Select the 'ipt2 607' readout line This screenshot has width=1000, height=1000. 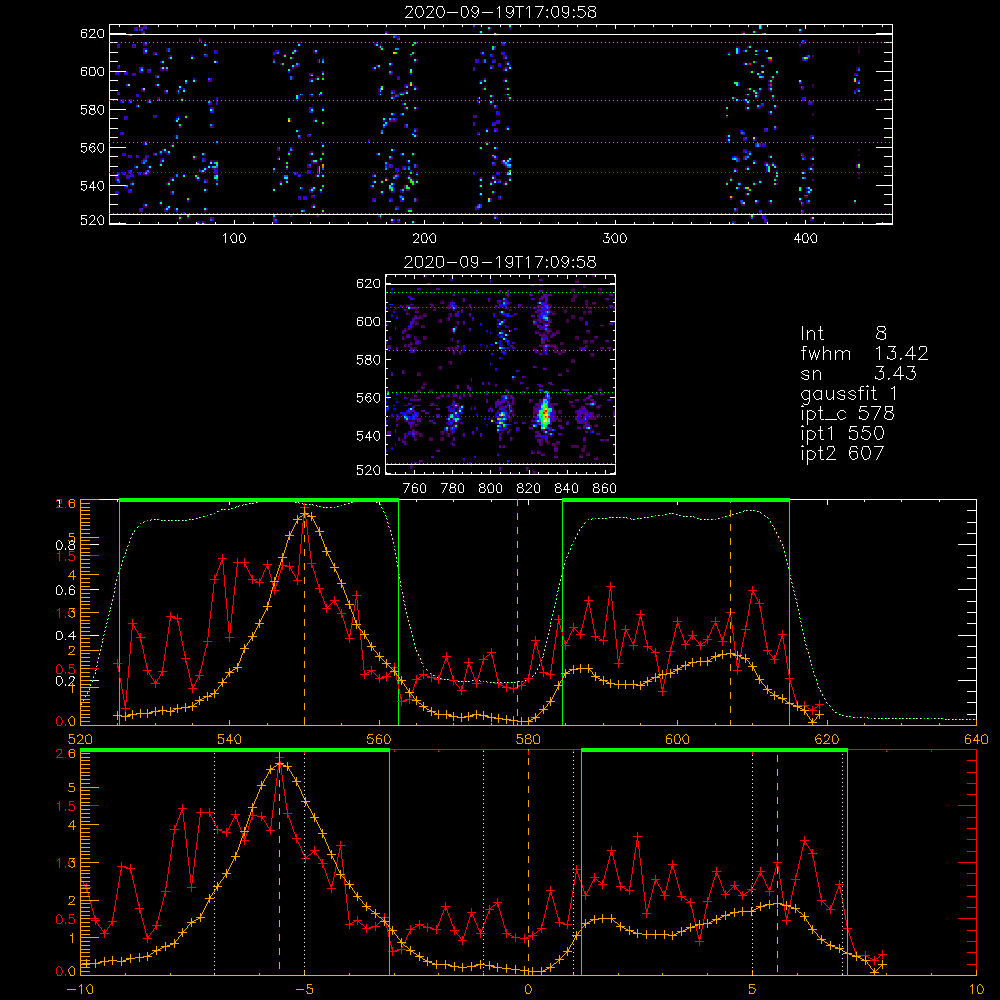[x=842, y=453]
